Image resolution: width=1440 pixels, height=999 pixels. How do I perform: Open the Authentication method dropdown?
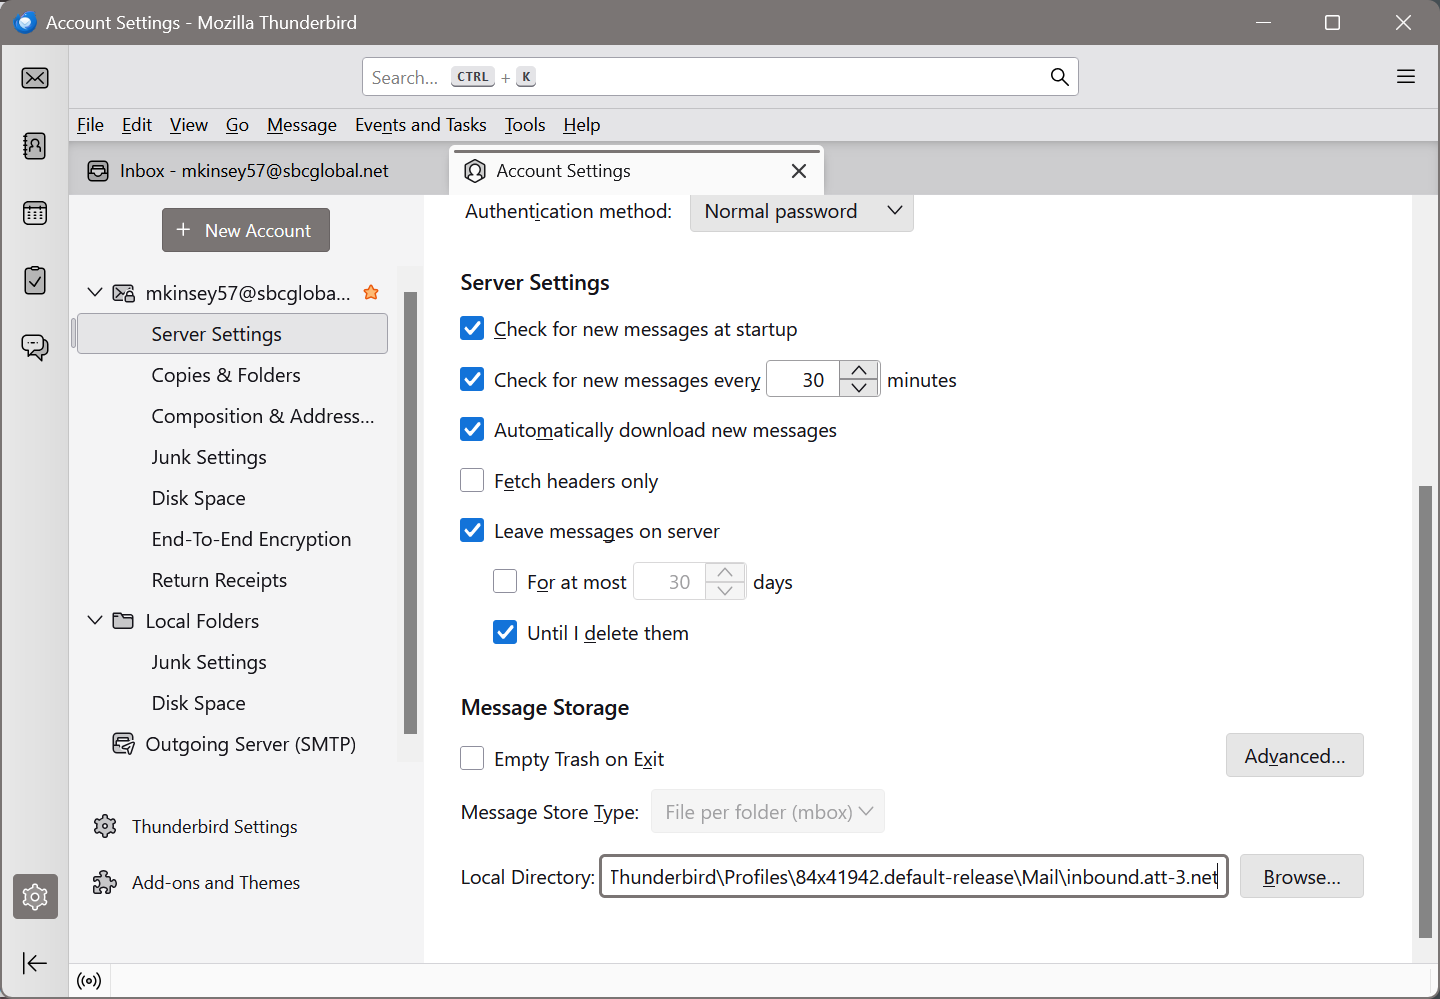[x=801, y=212]
